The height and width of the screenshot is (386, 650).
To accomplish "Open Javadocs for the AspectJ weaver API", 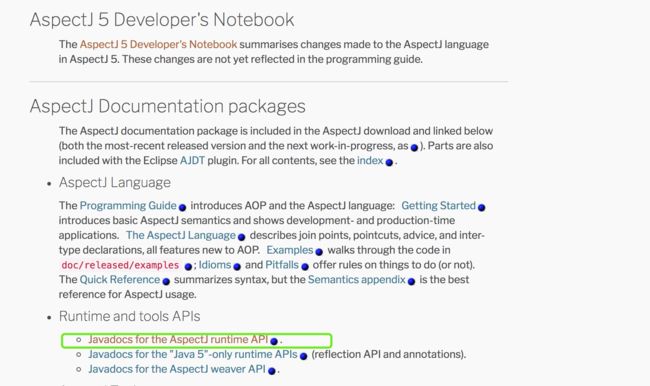I will (x=177, y=369).
